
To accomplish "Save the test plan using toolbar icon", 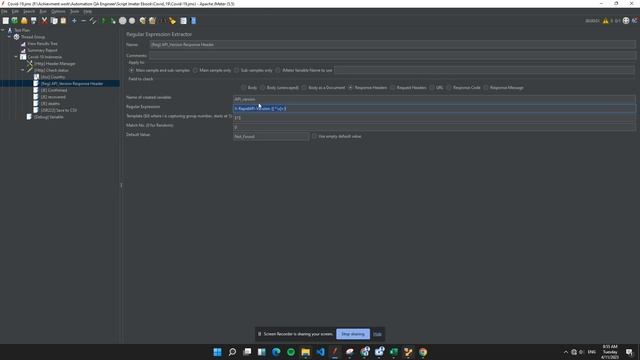I will (x=34, y=20).
